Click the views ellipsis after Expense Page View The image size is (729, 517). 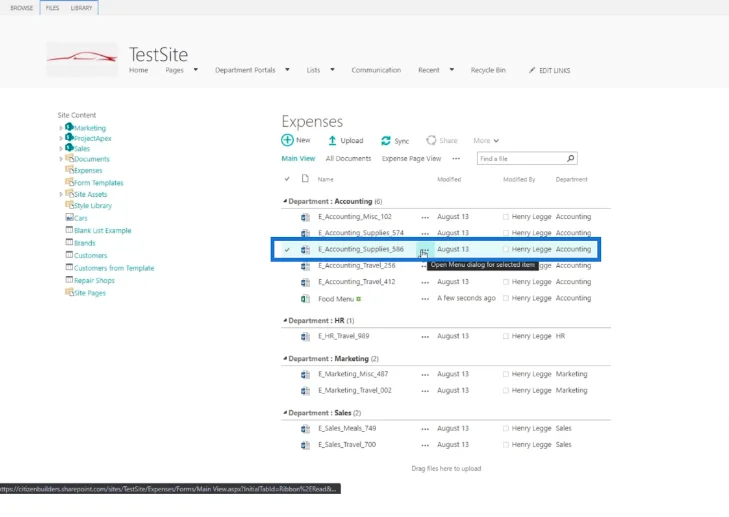coord(456,159)
